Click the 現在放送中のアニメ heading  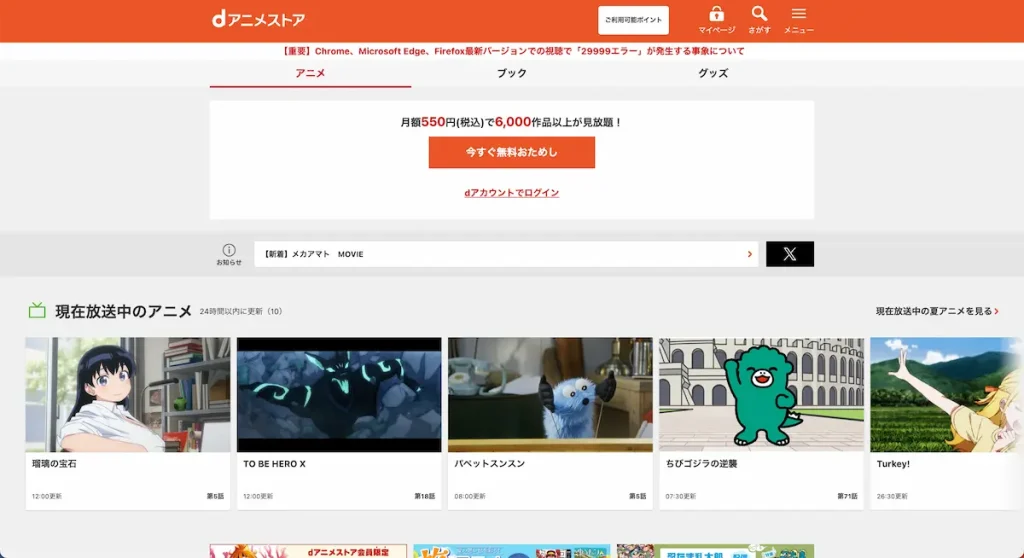(123, 312)
